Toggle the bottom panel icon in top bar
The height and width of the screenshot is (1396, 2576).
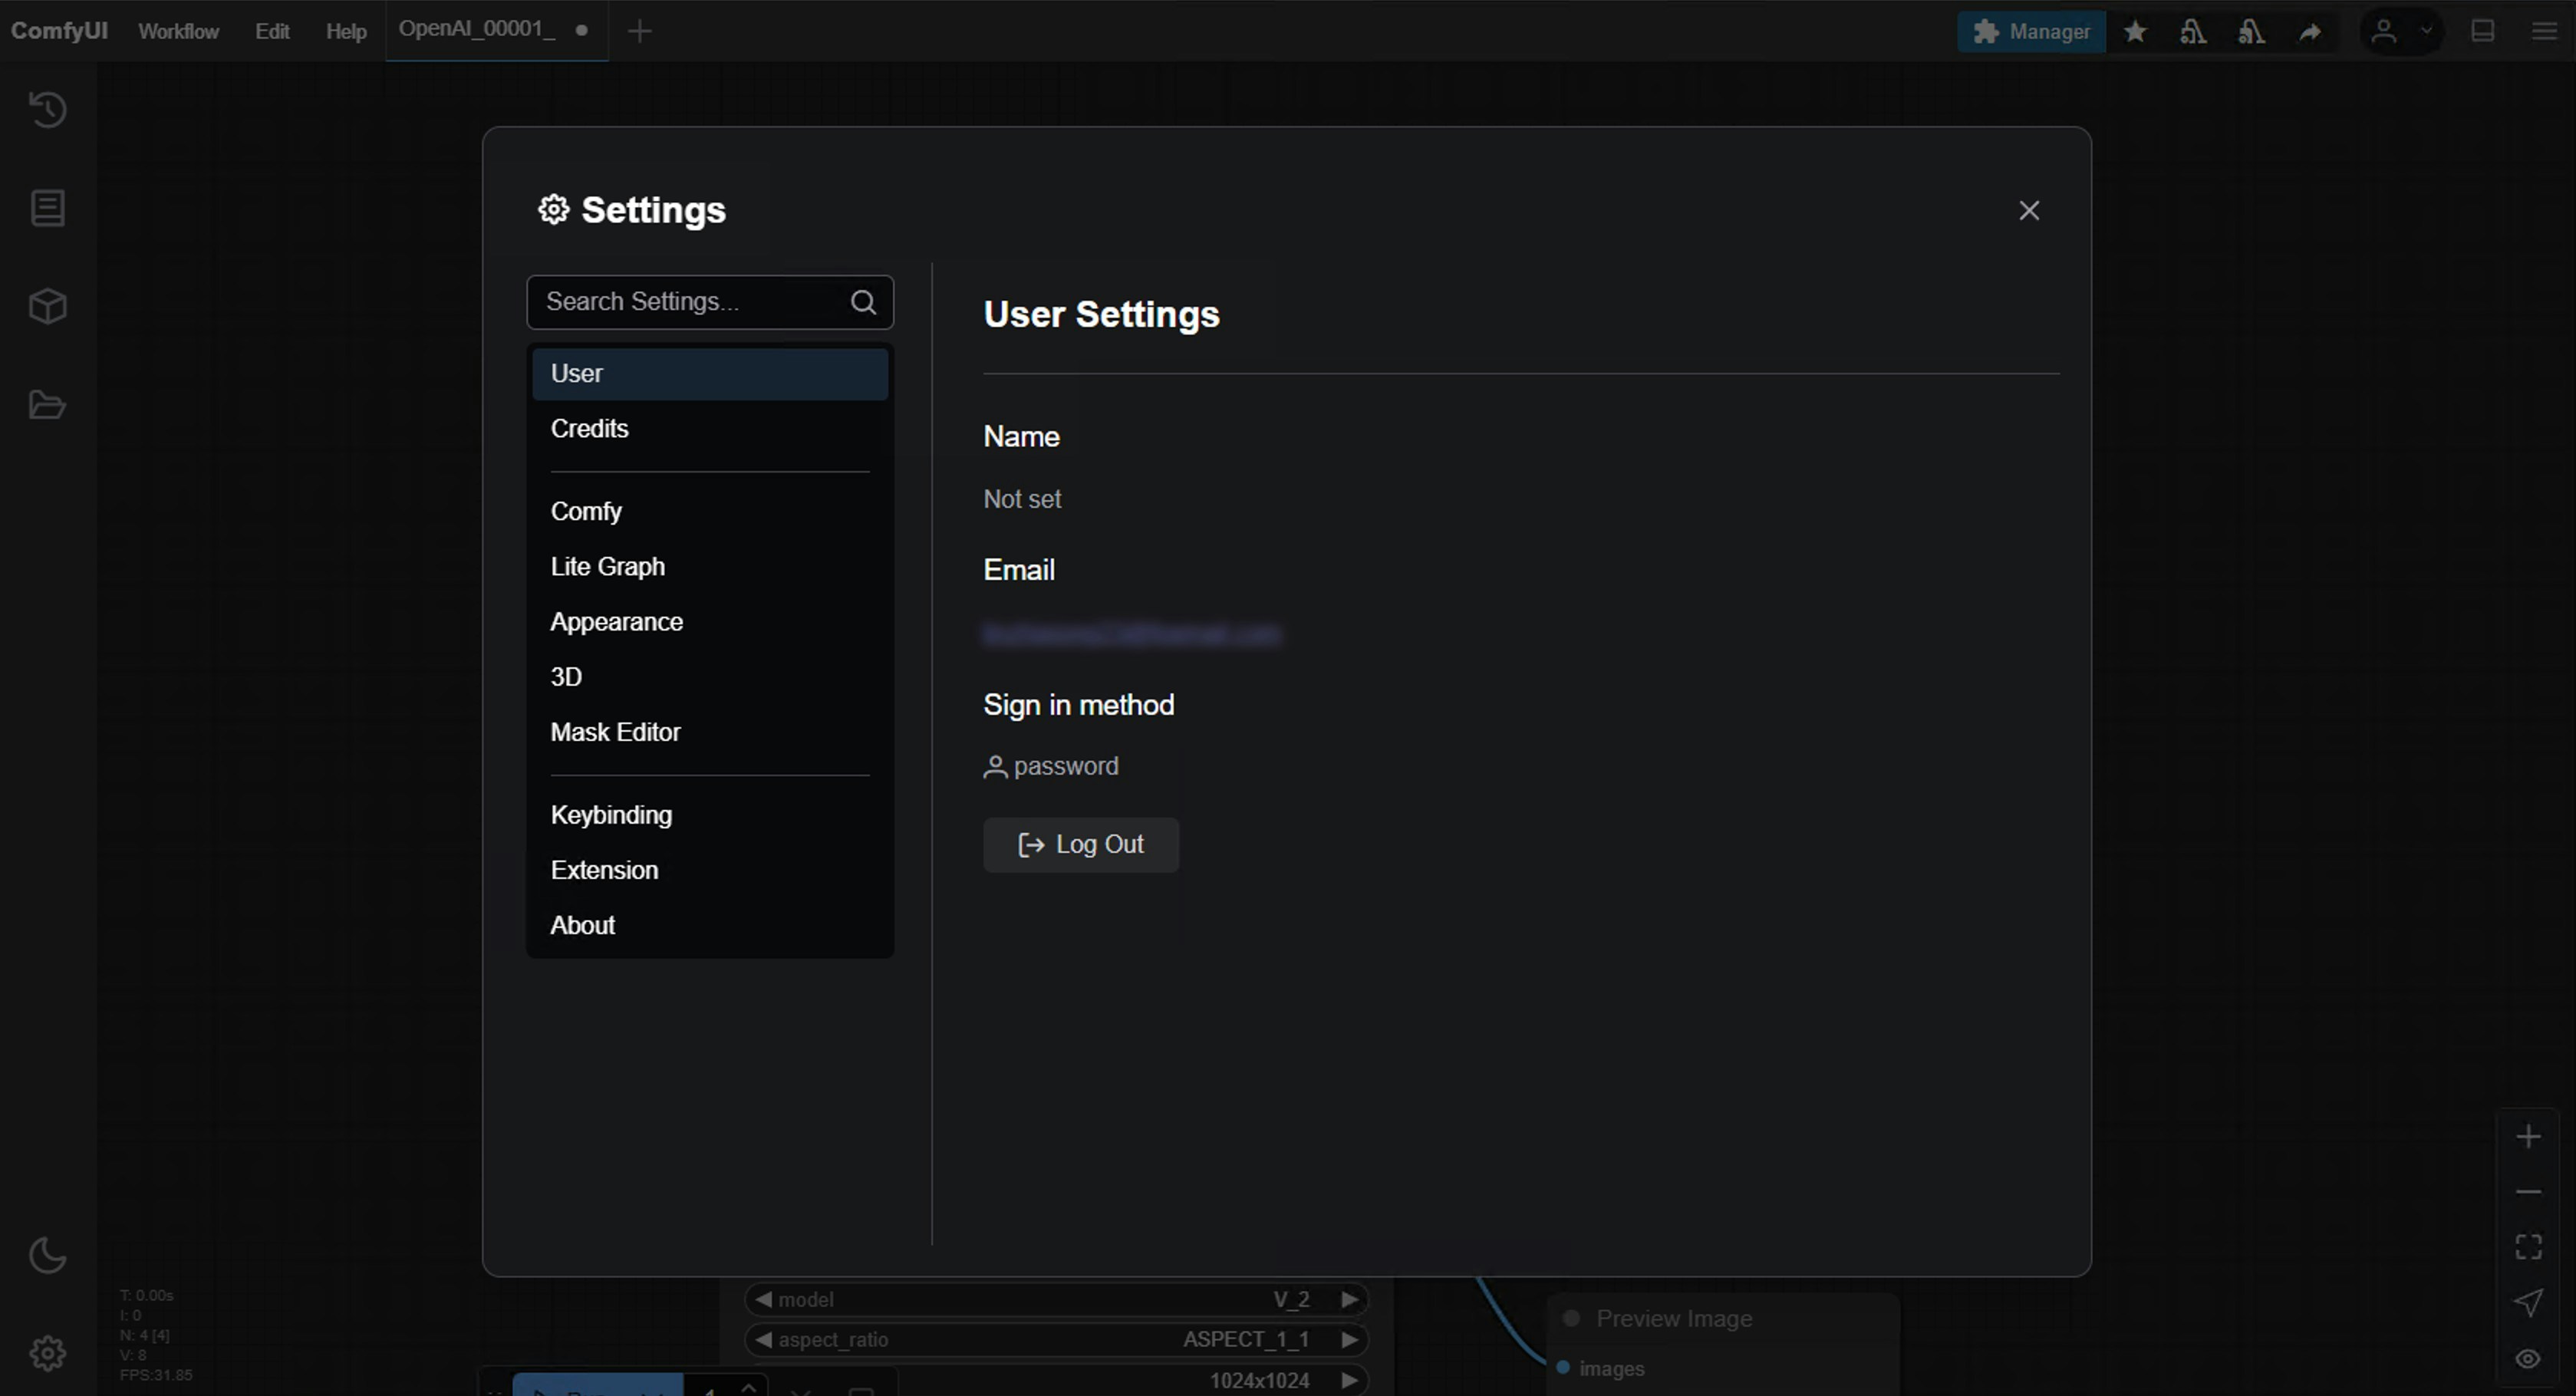tap(2483, 32)
